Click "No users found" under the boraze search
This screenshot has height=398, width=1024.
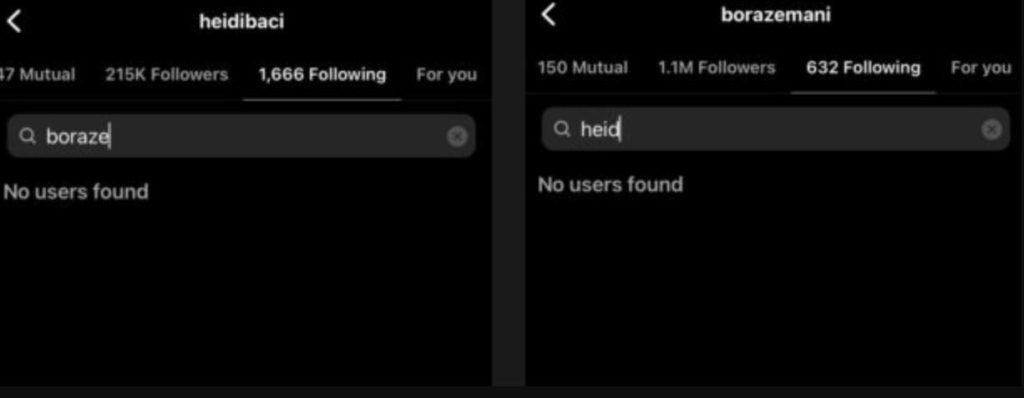[x=76, y=191]
